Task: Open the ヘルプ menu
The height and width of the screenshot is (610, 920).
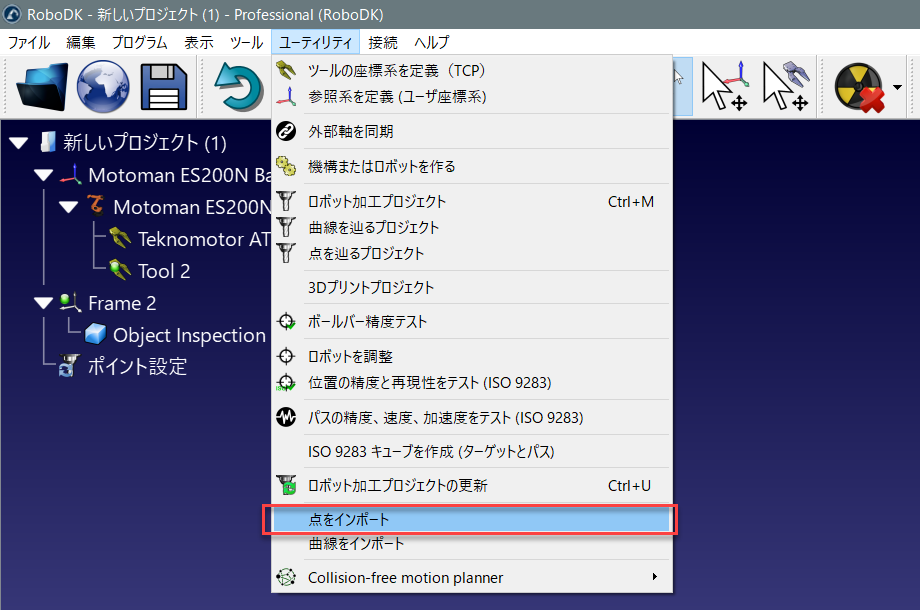Action: [432, 42]
